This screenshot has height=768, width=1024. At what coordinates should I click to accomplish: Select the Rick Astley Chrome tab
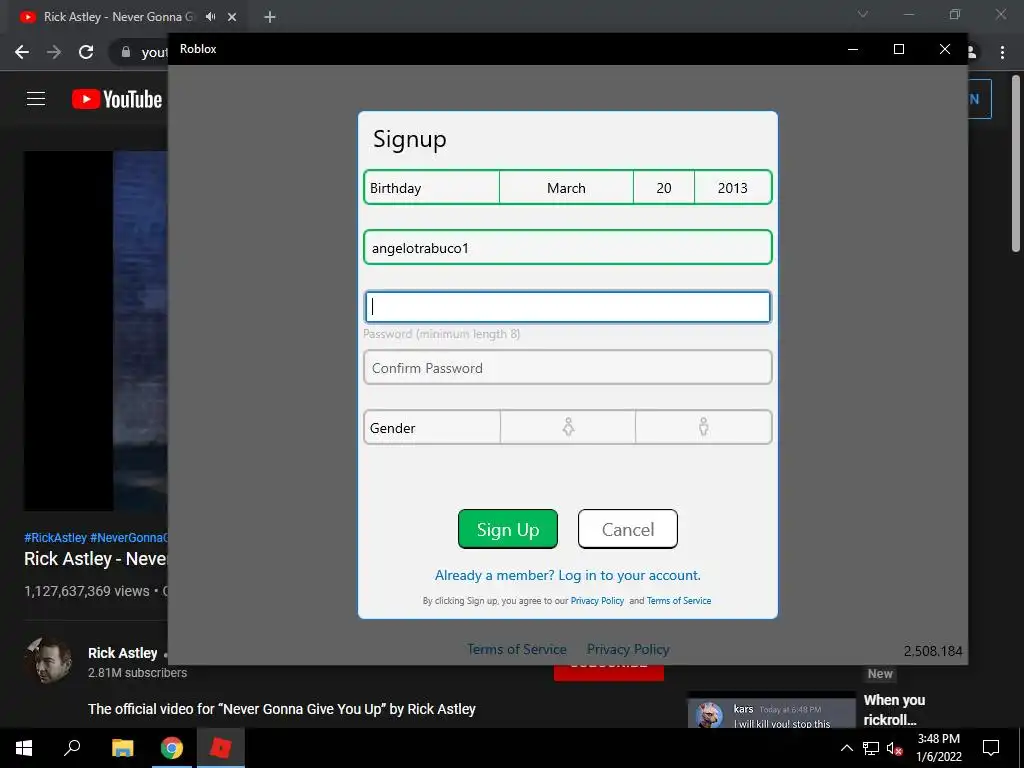tap(118, 17)
